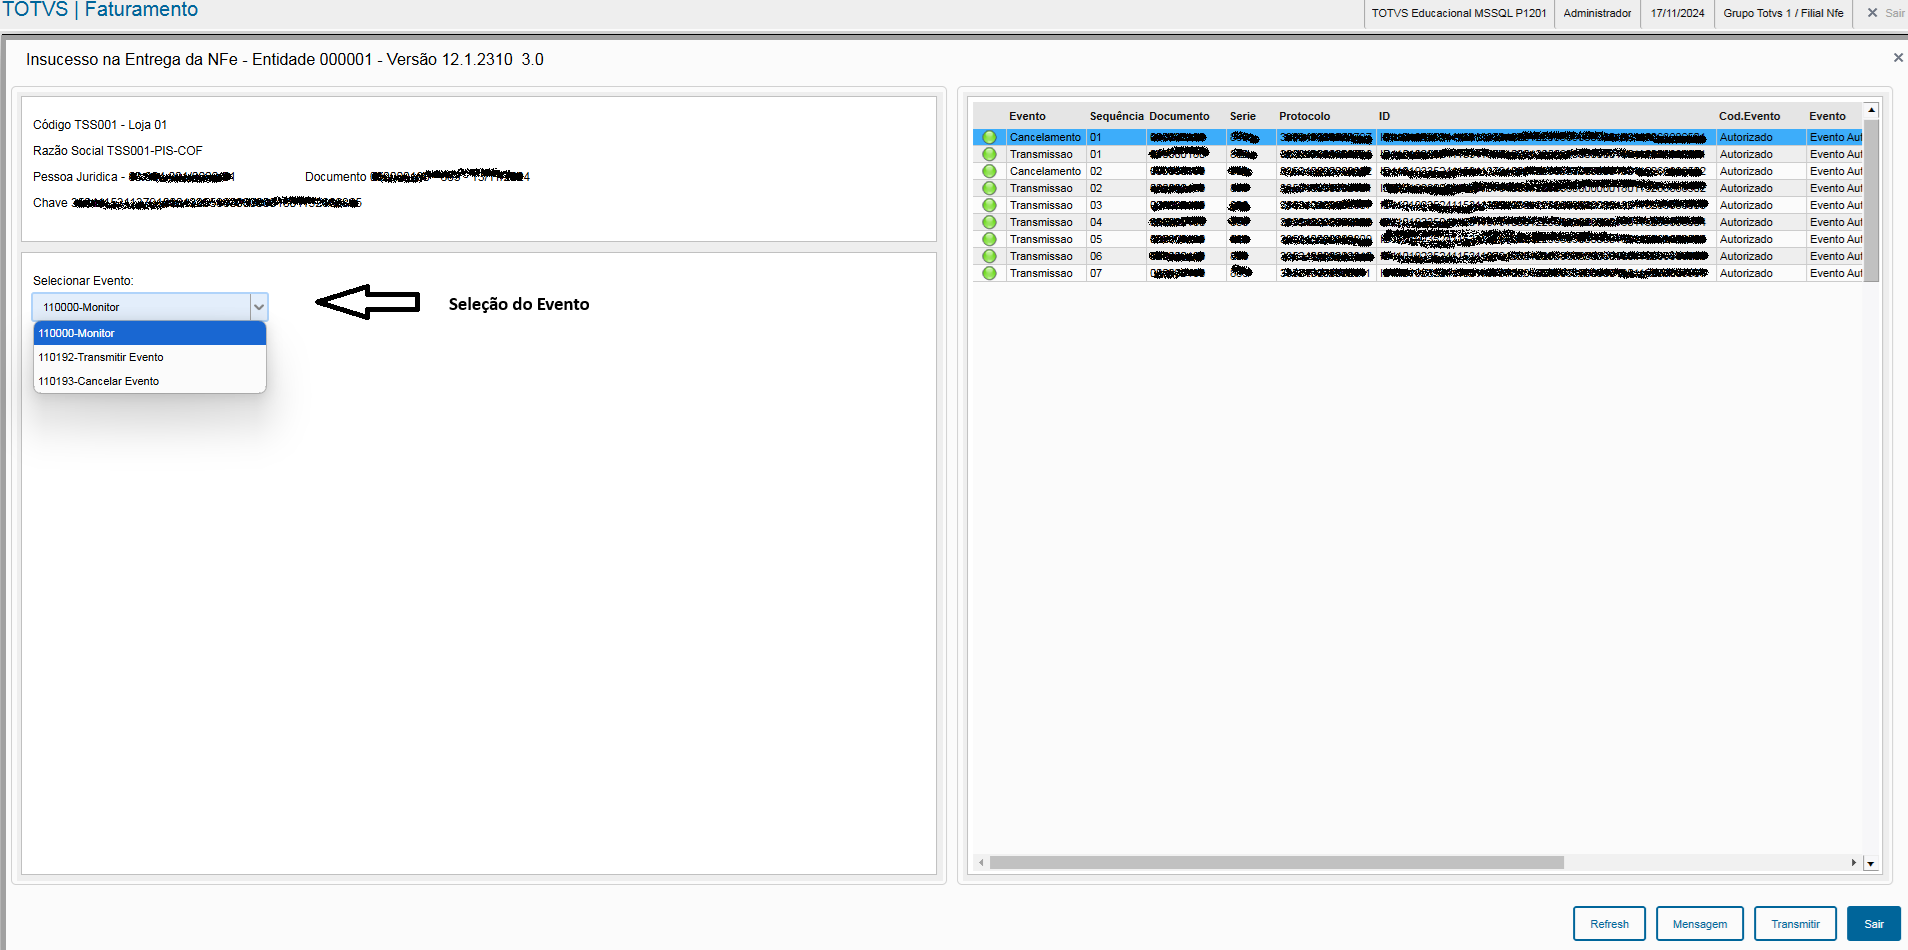Click the Mensagem button

pos(1699,924)
